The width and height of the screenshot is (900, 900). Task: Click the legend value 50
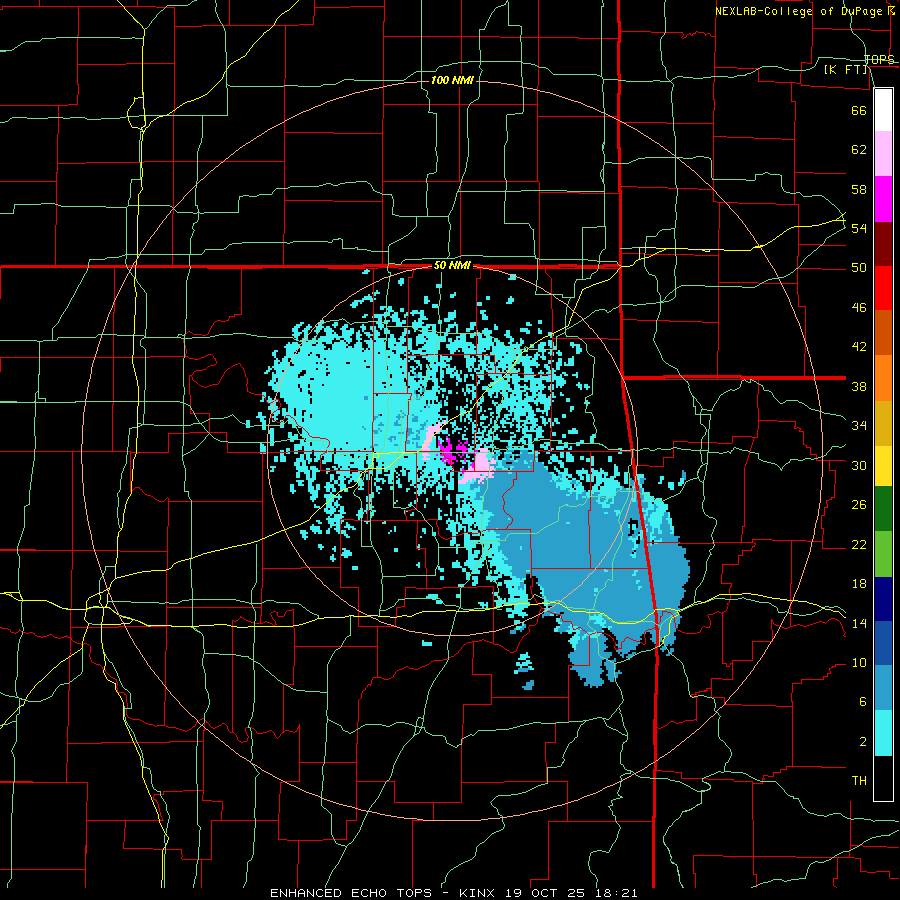[x=859, y=268]
